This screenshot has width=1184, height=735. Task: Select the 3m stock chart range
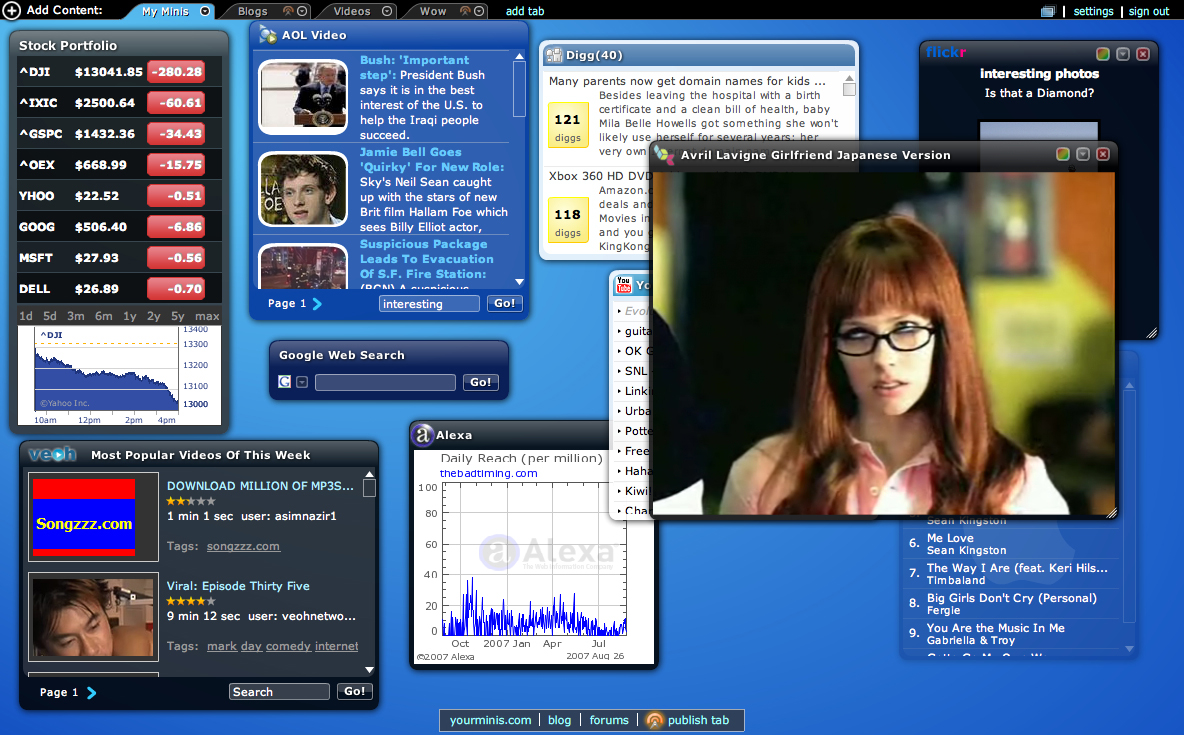pos(76,316)
